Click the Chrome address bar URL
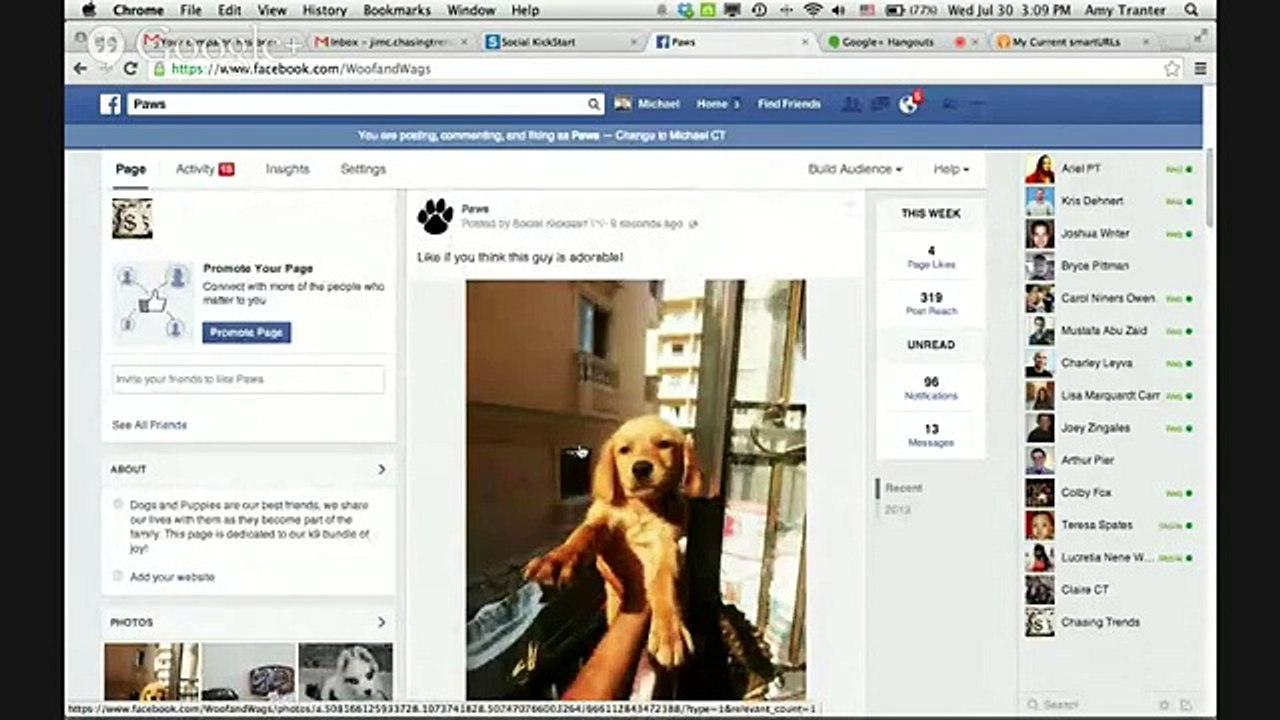 pos(301,69)
